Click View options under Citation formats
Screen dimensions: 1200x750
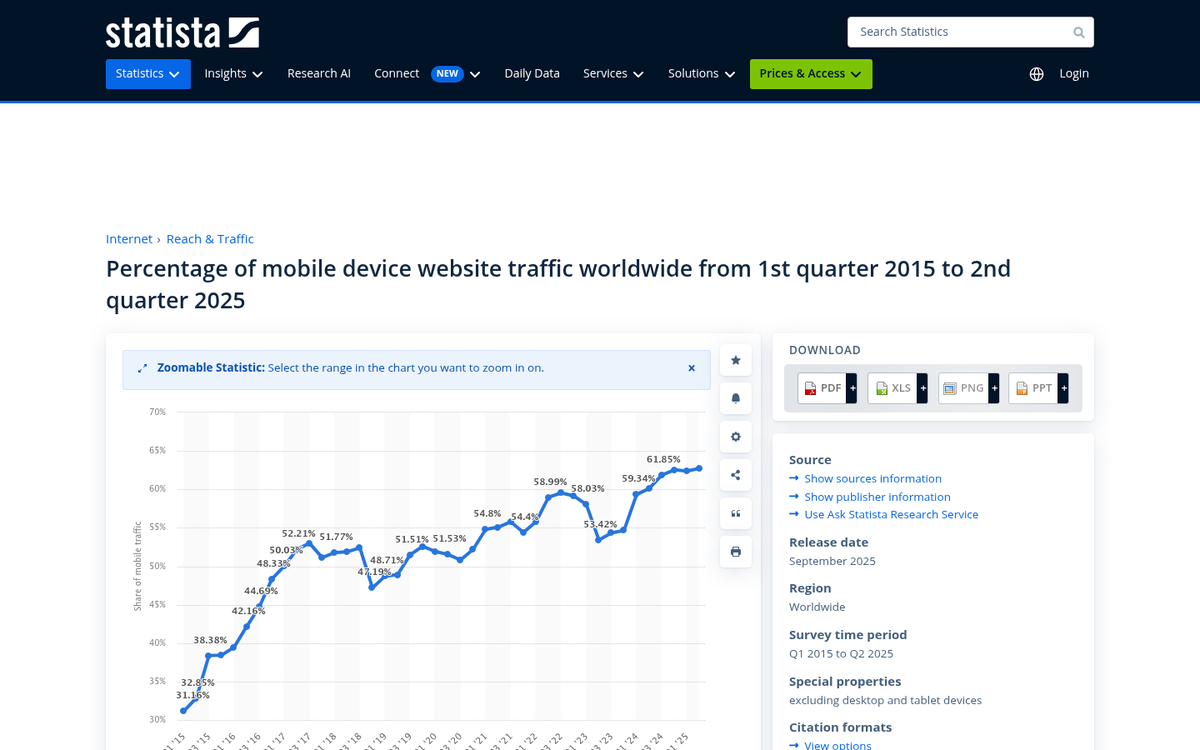pos(838,745)
